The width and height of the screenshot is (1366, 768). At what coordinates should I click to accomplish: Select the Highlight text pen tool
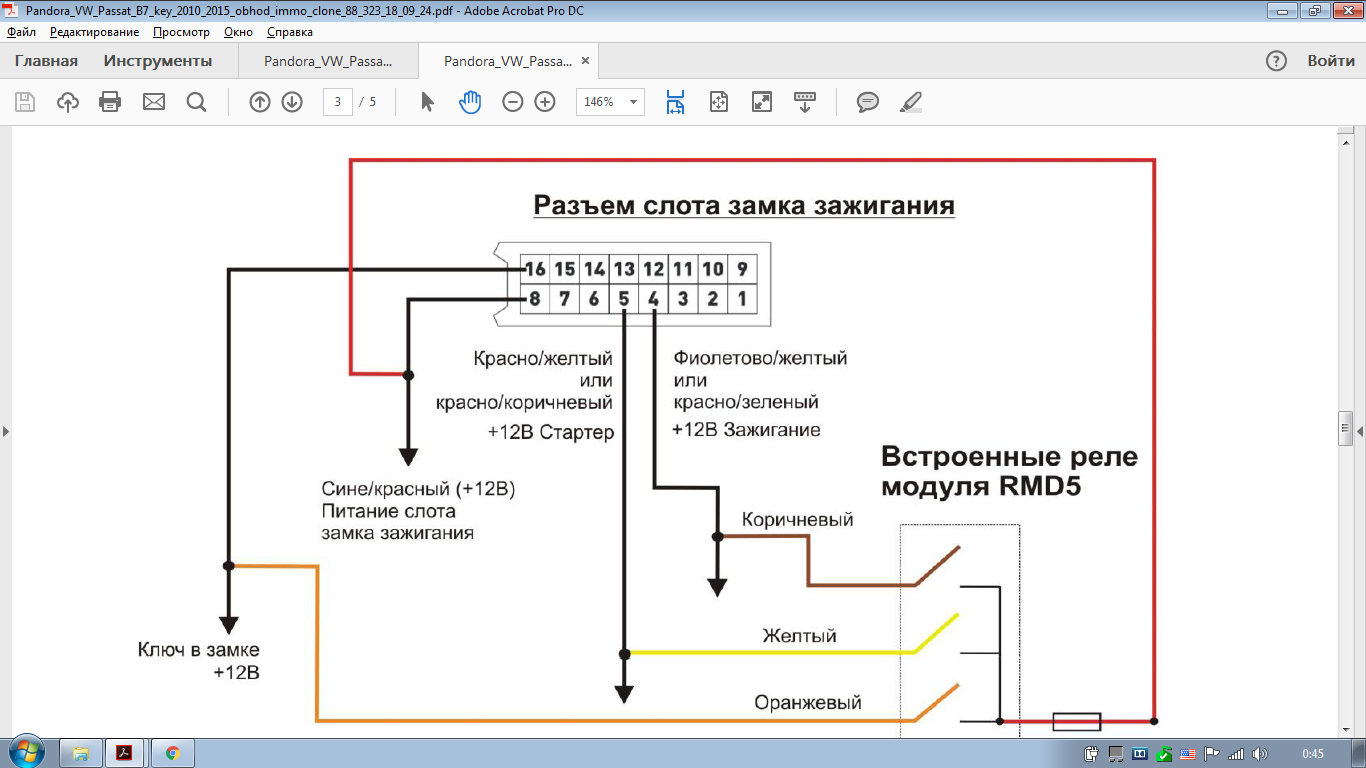(911, 102)
